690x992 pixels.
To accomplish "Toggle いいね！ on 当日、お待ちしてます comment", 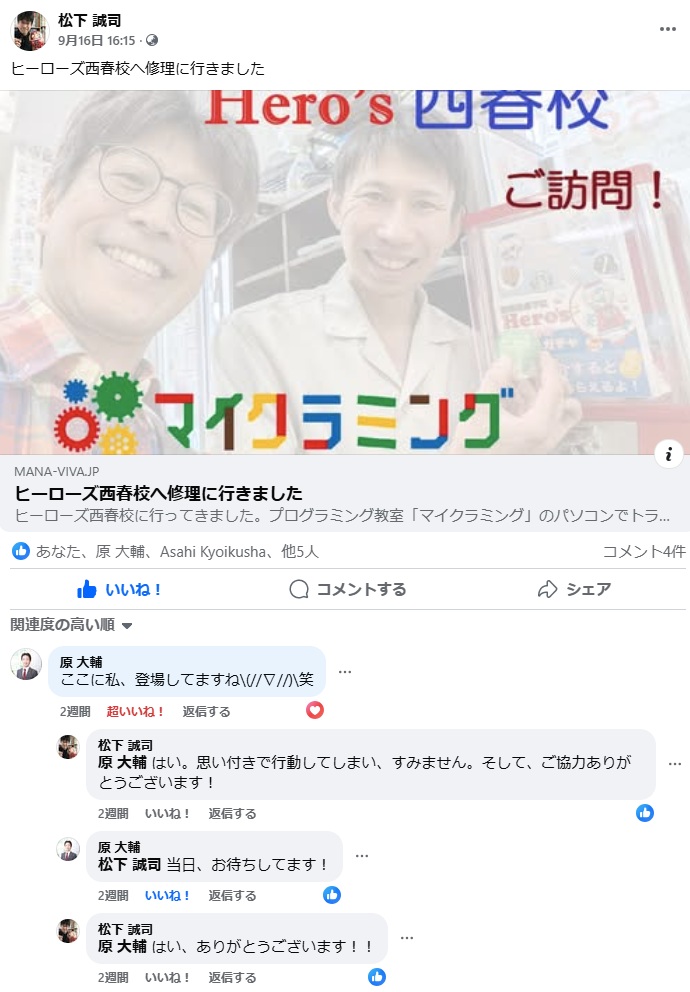I will click(x=167, y=896).
